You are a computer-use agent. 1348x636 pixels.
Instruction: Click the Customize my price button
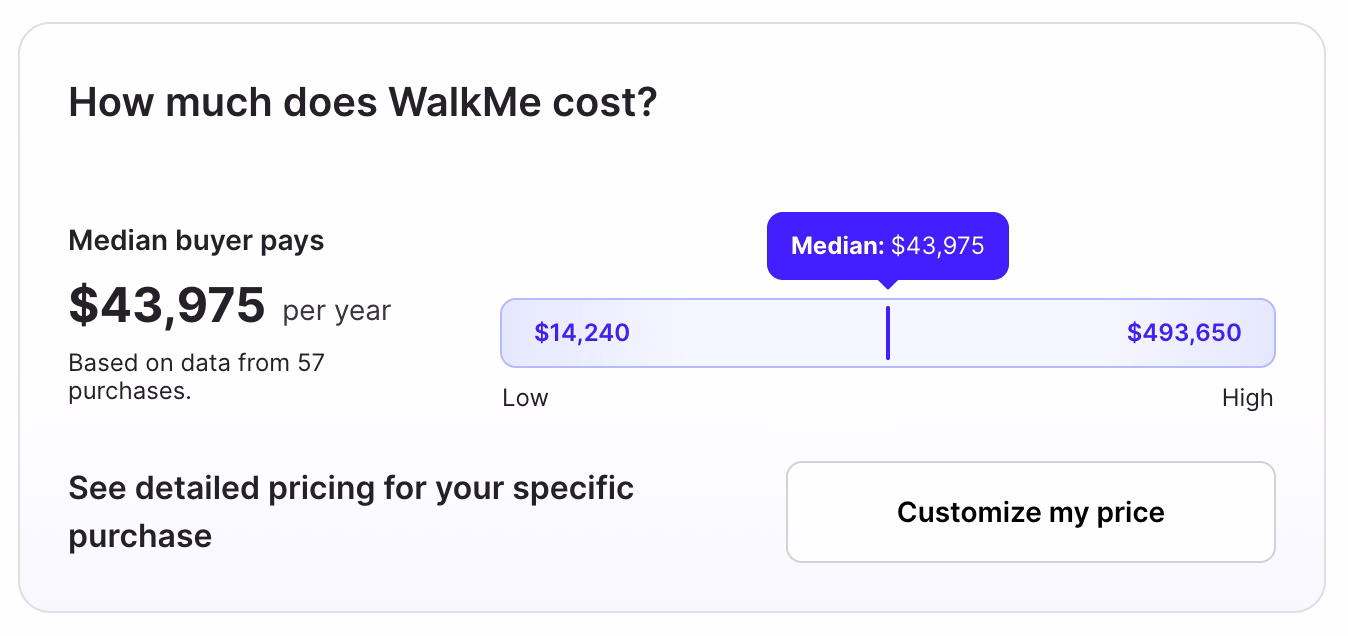1030,511
